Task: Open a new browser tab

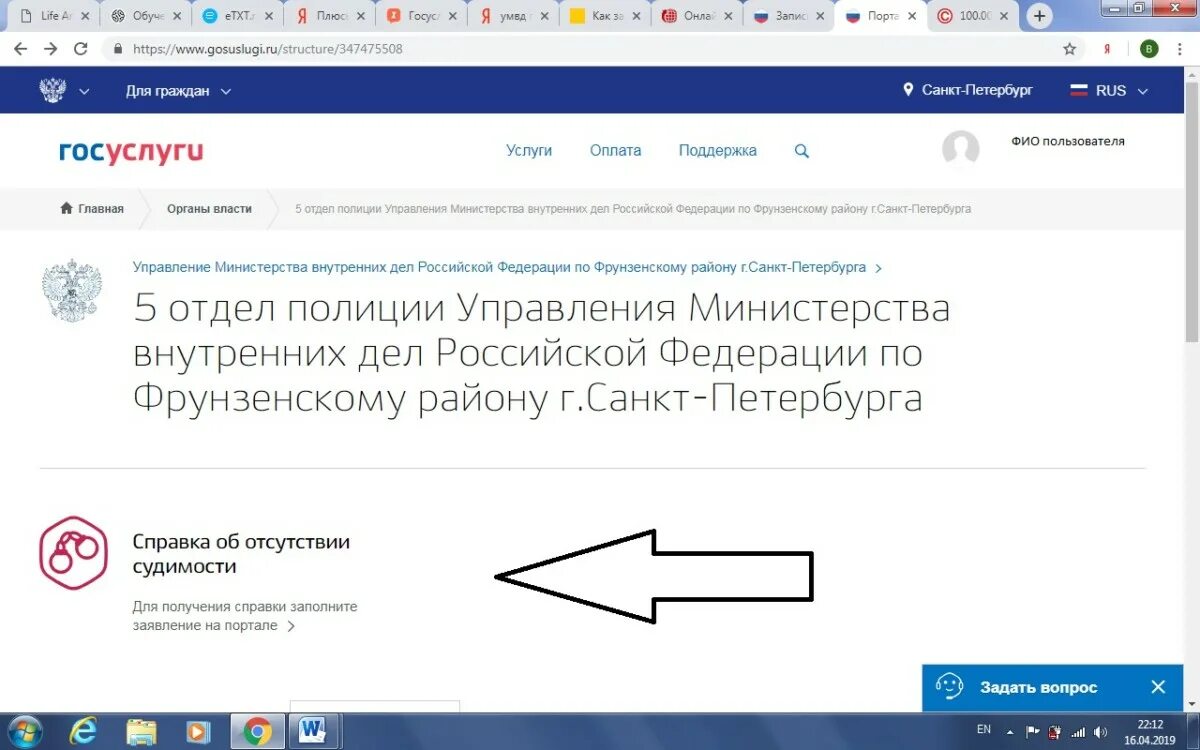Action: coord(1040,16)
